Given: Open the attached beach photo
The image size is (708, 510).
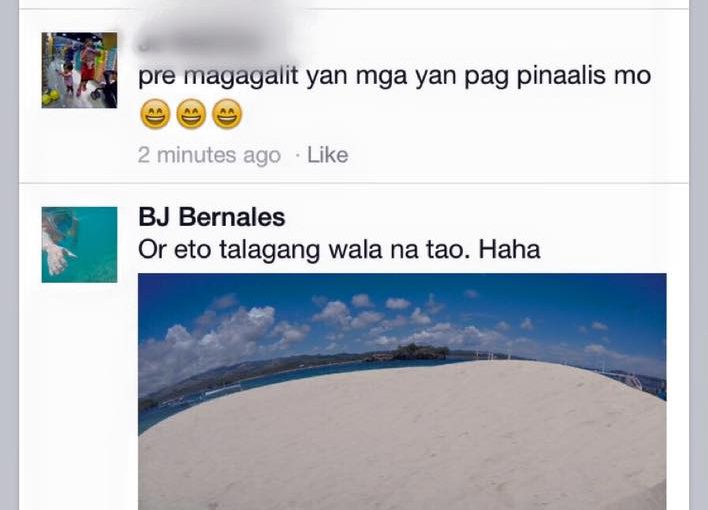Looking at the screenshot, I should 402,391.
